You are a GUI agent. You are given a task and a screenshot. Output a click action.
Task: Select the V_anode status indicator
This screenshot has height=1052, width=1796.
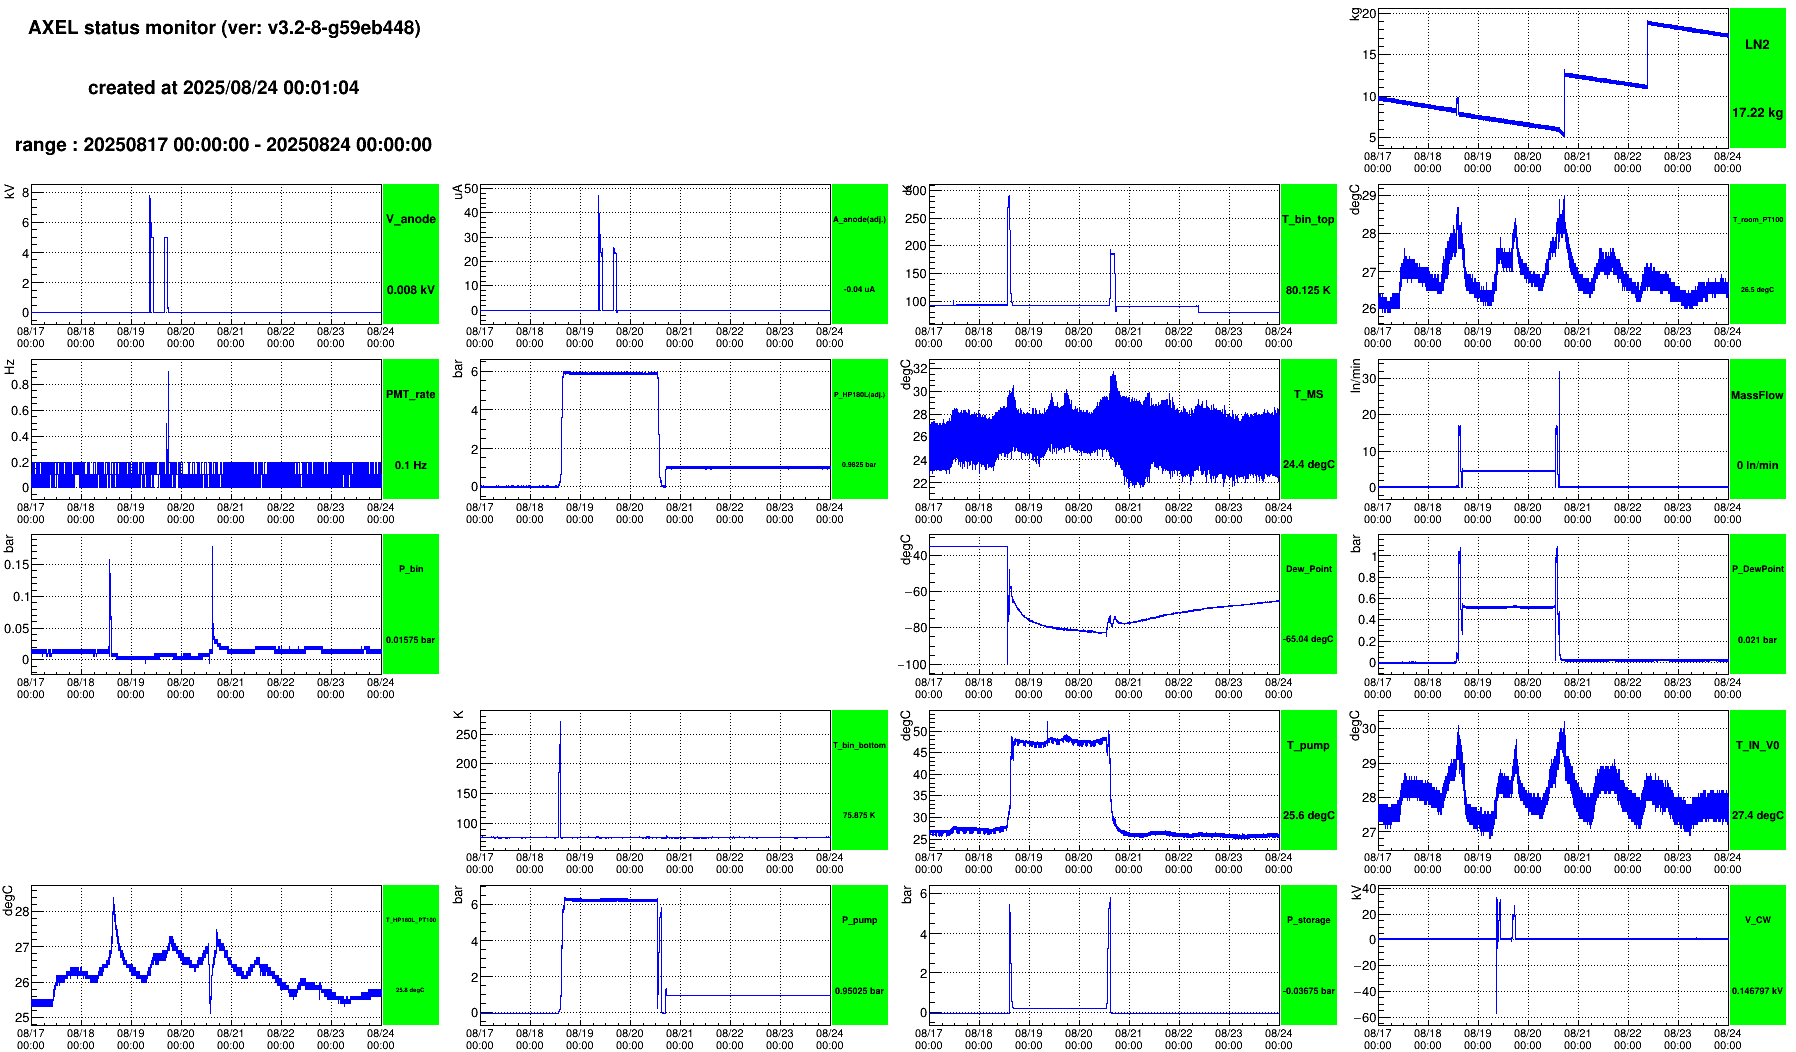(x=411, y=254)
